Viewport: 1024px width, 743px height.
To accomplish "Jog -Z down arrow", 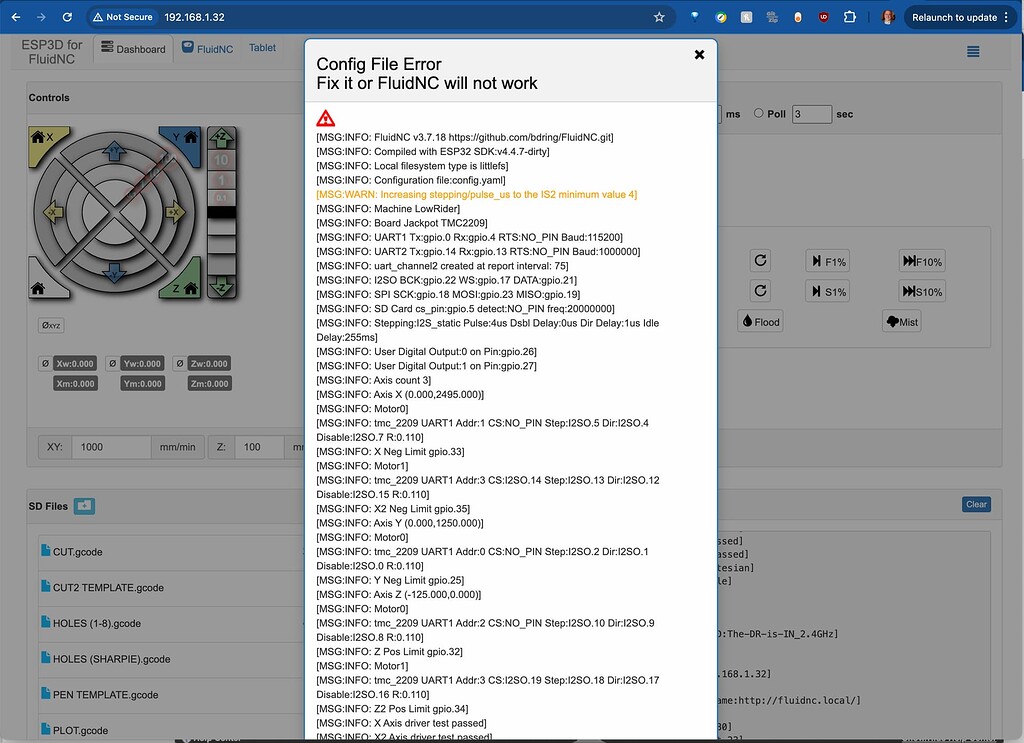I will 221,286.
